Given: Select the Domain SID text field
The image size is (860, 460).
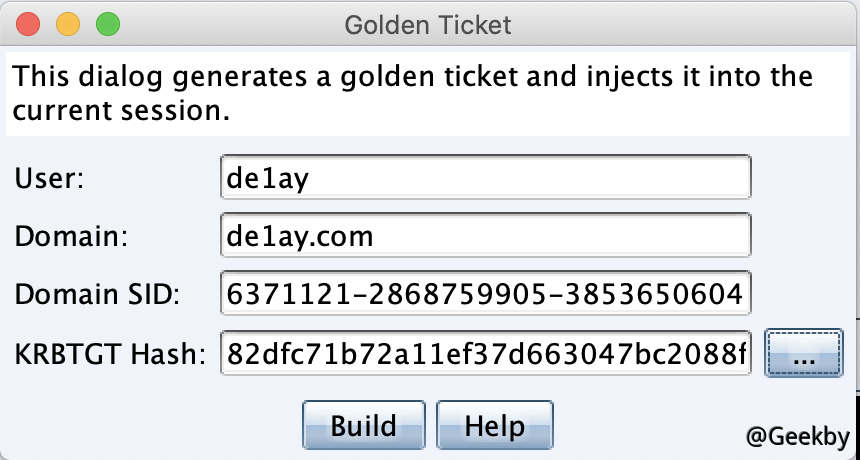Looking at the screenshot, I should click(x=485, y=295).
